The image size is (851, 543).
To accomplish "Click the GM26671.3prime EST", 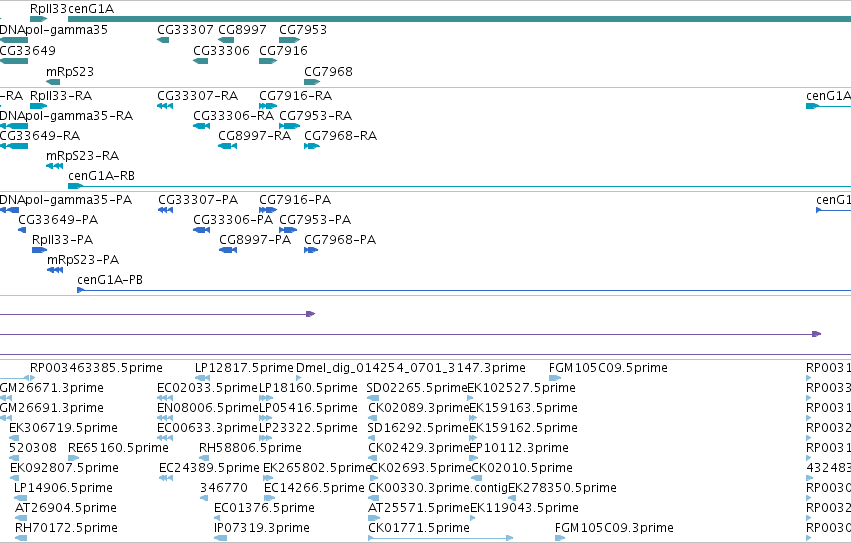I will (6, 398).
